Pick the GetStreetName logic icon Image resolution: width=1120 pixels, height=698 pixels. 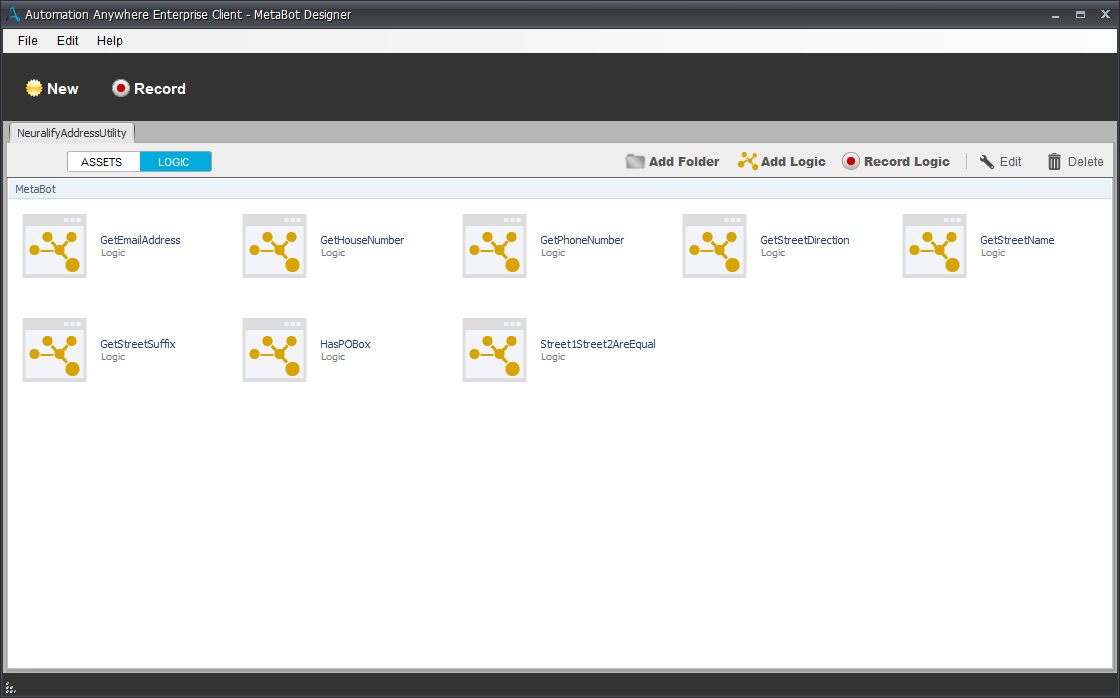[x=935, y=246]
